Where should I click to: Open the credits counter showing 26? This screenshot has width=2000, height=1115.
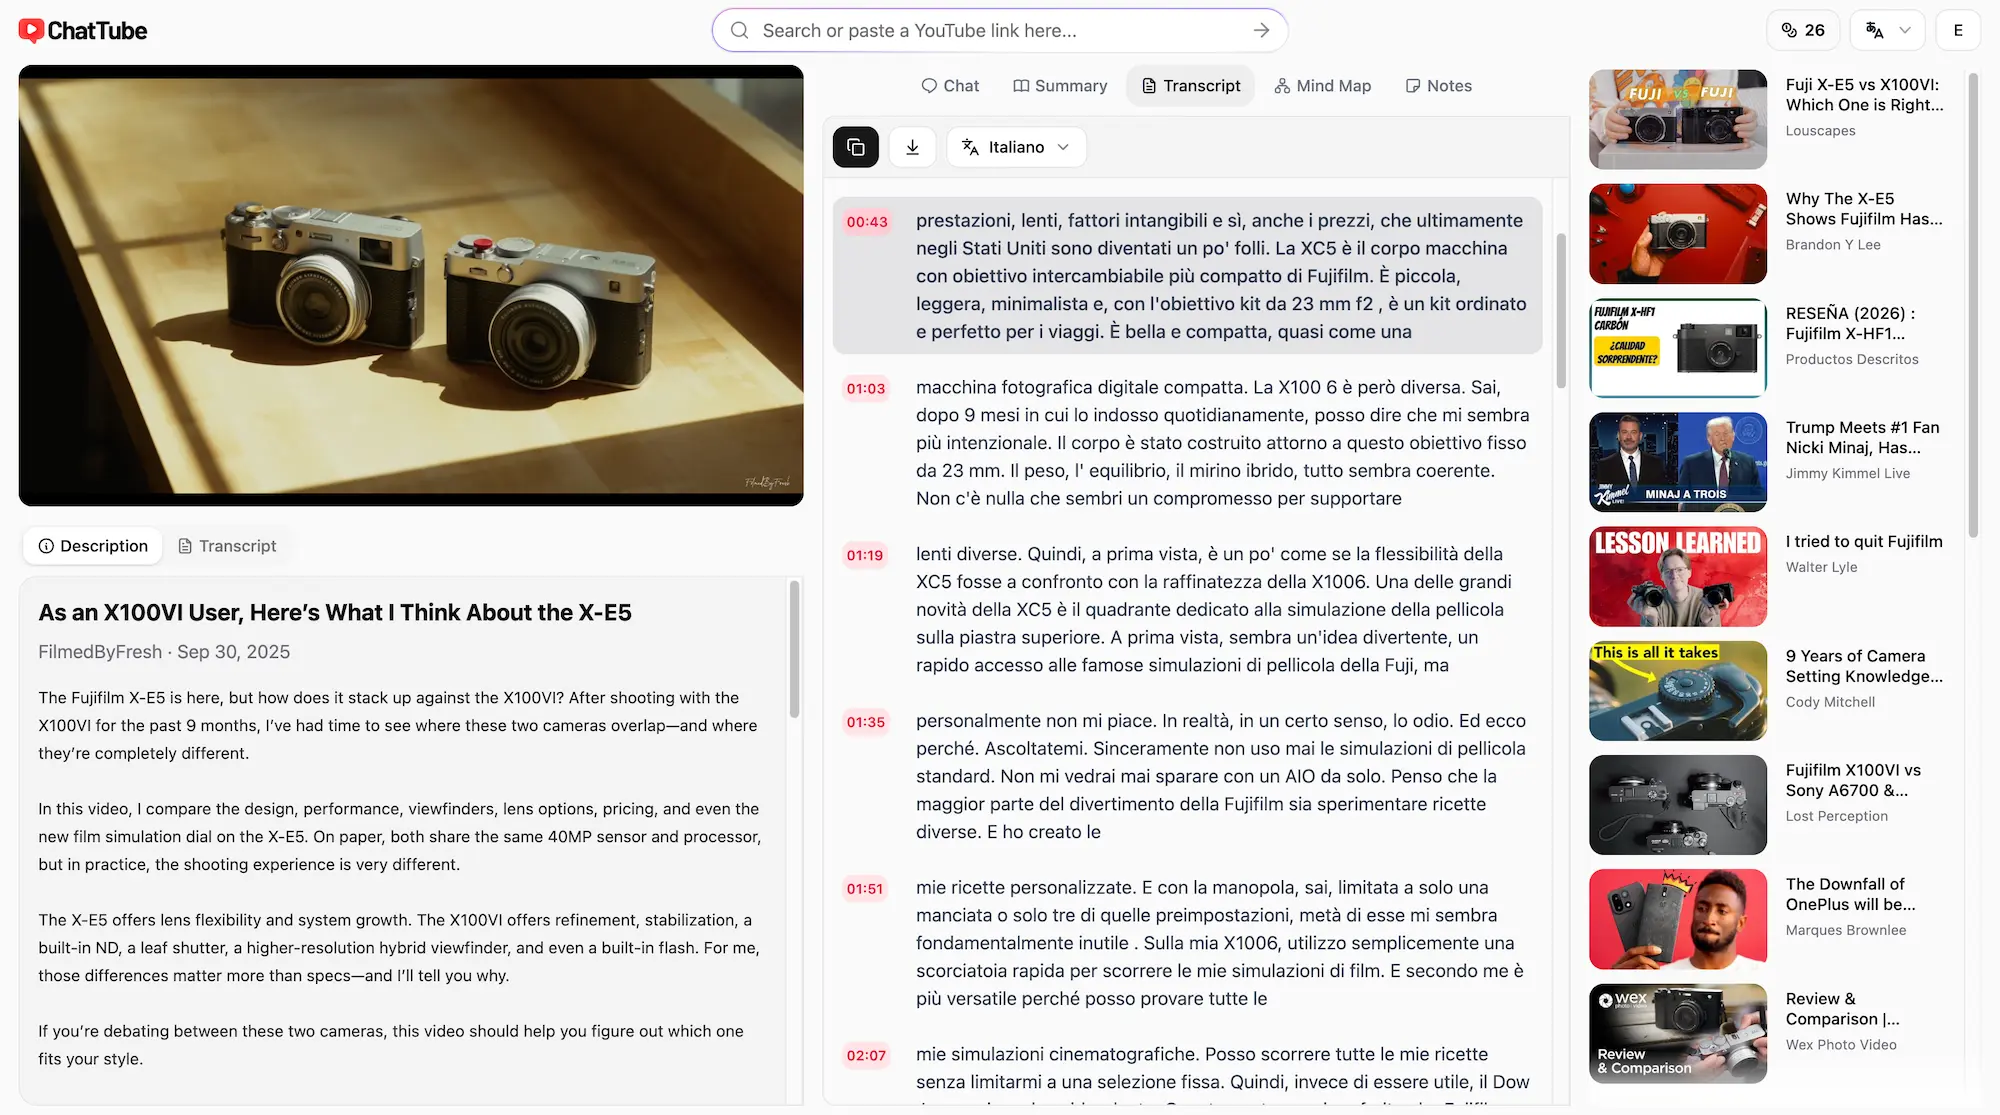pyautogui.click(x=1803, y=30)
